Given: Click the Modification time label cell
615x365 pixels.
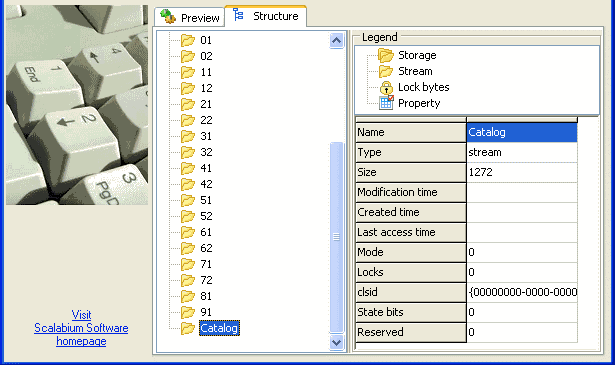Looking at the screenshot, I should (411, 192).
